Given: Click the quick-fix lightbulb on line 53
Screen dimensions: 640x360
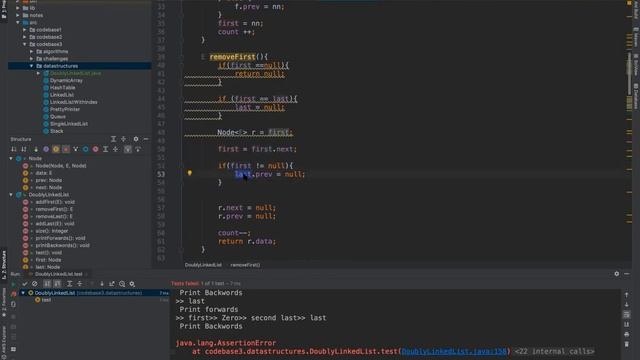Looking at the screenshot, I should (190, 173).
